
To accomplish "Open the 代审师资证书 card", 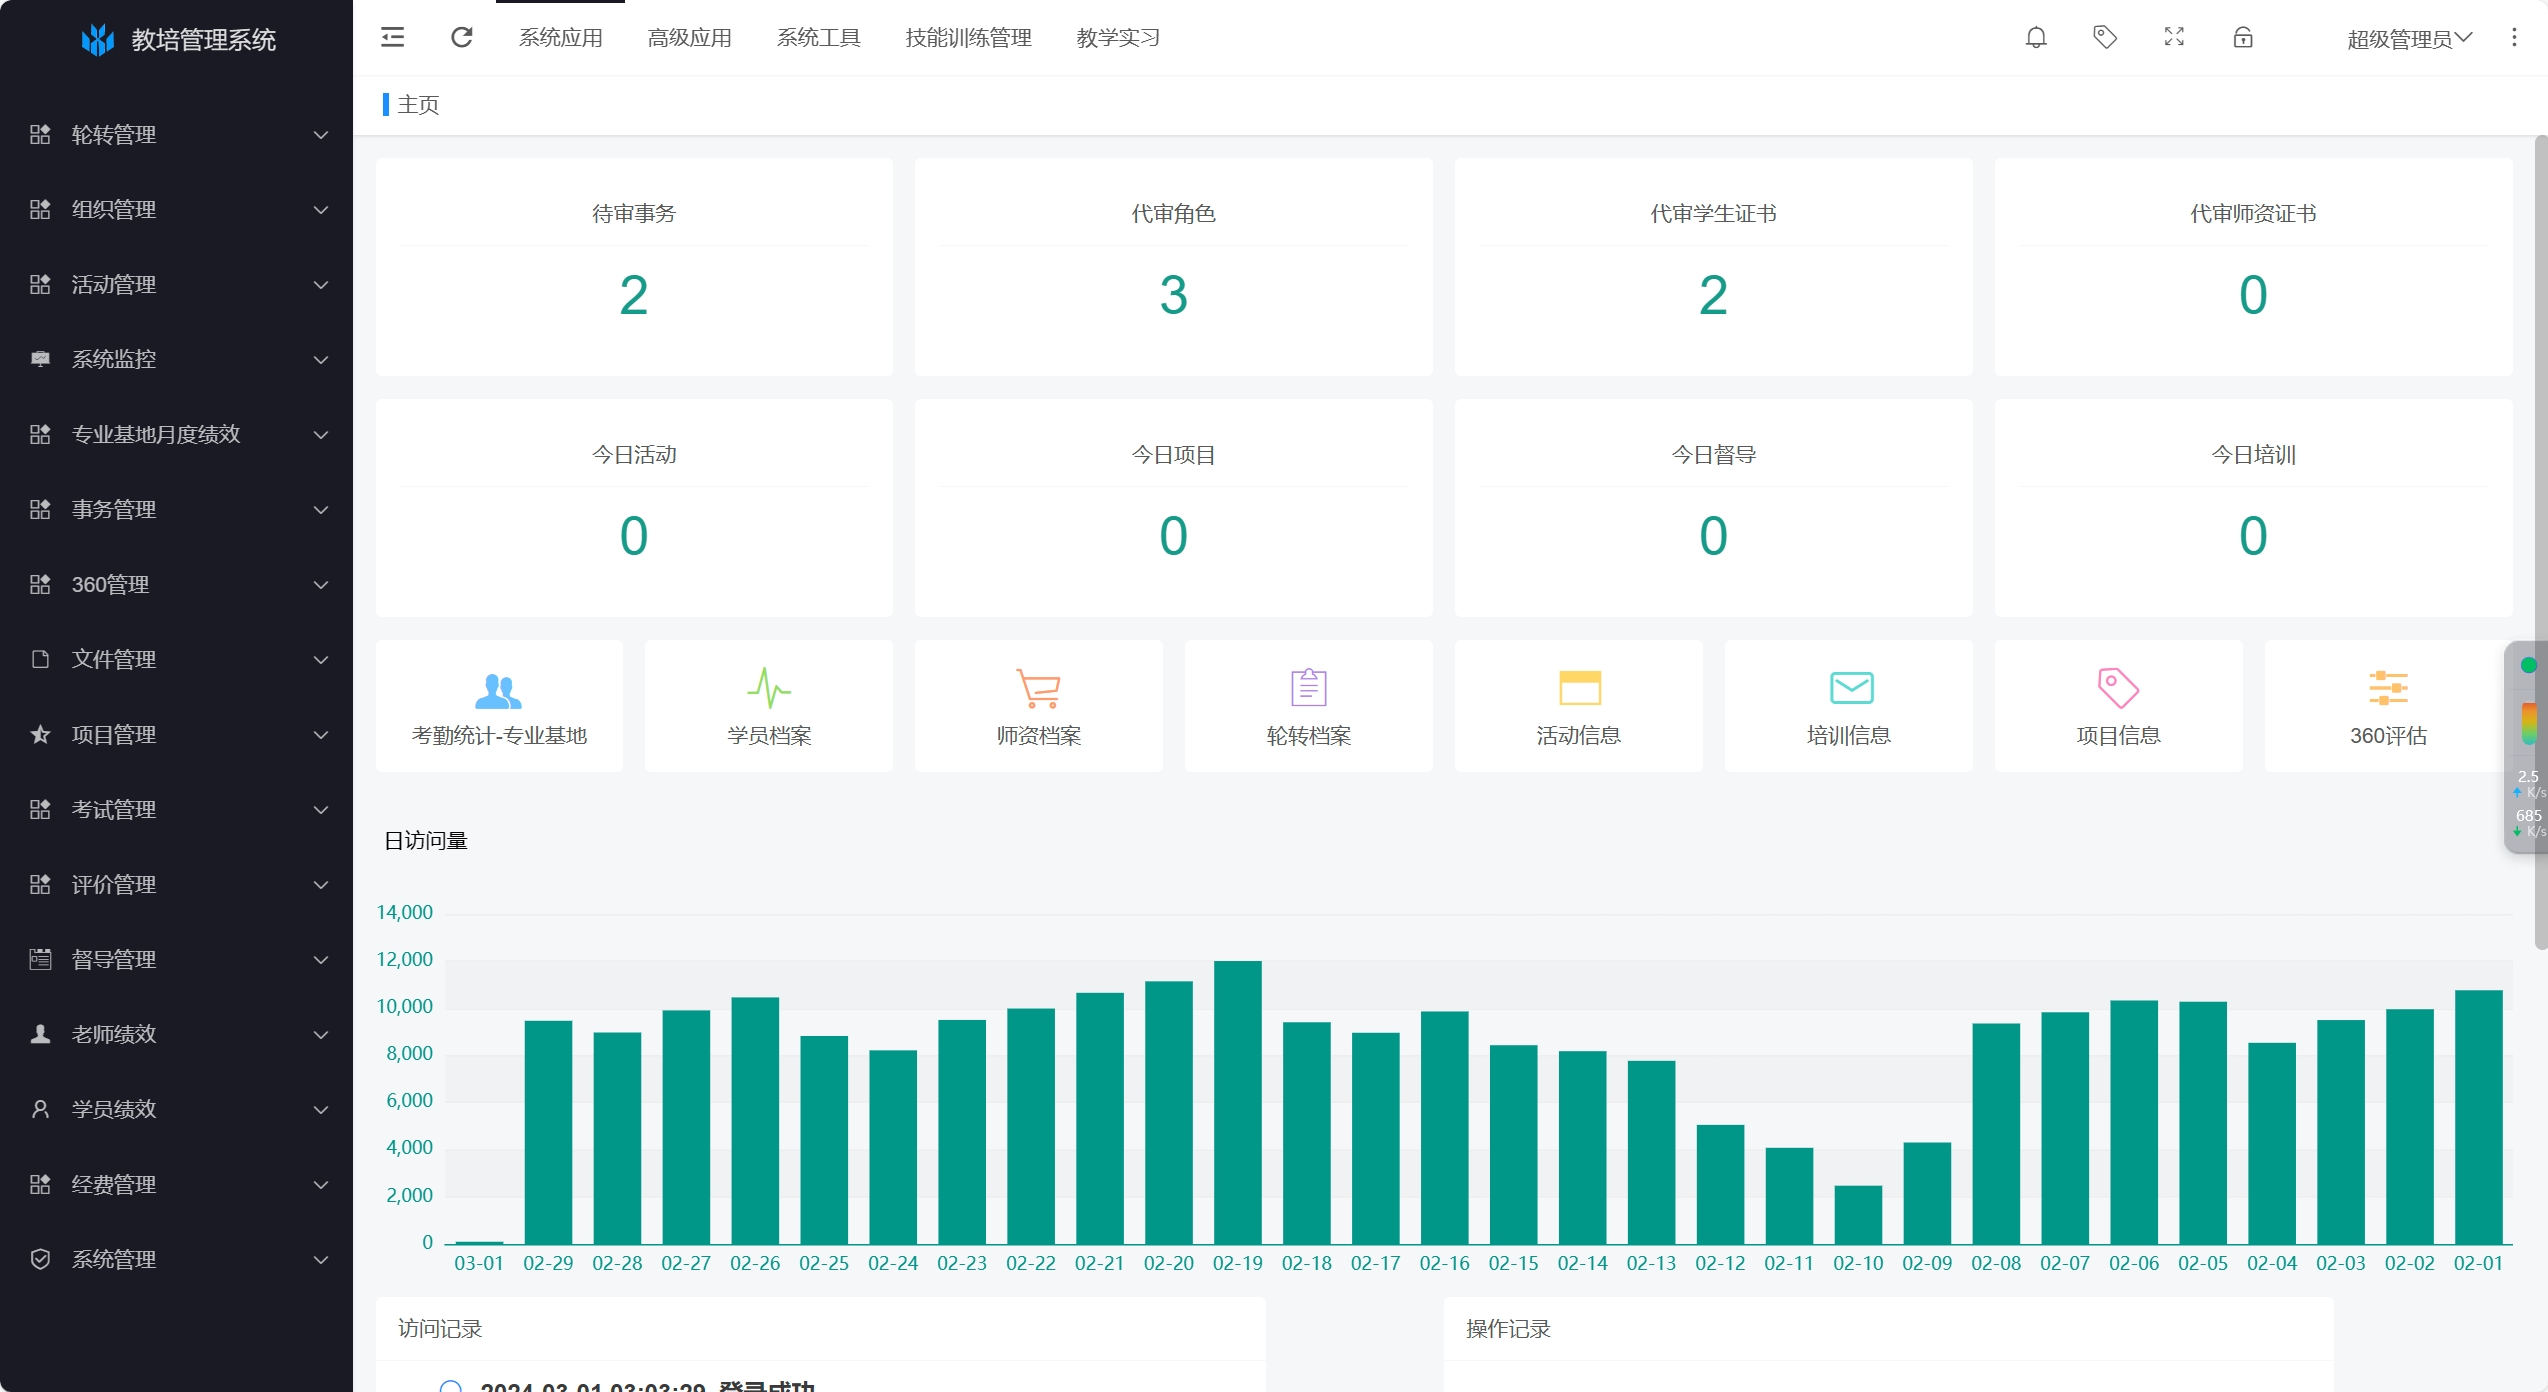I will (2253, 267).
